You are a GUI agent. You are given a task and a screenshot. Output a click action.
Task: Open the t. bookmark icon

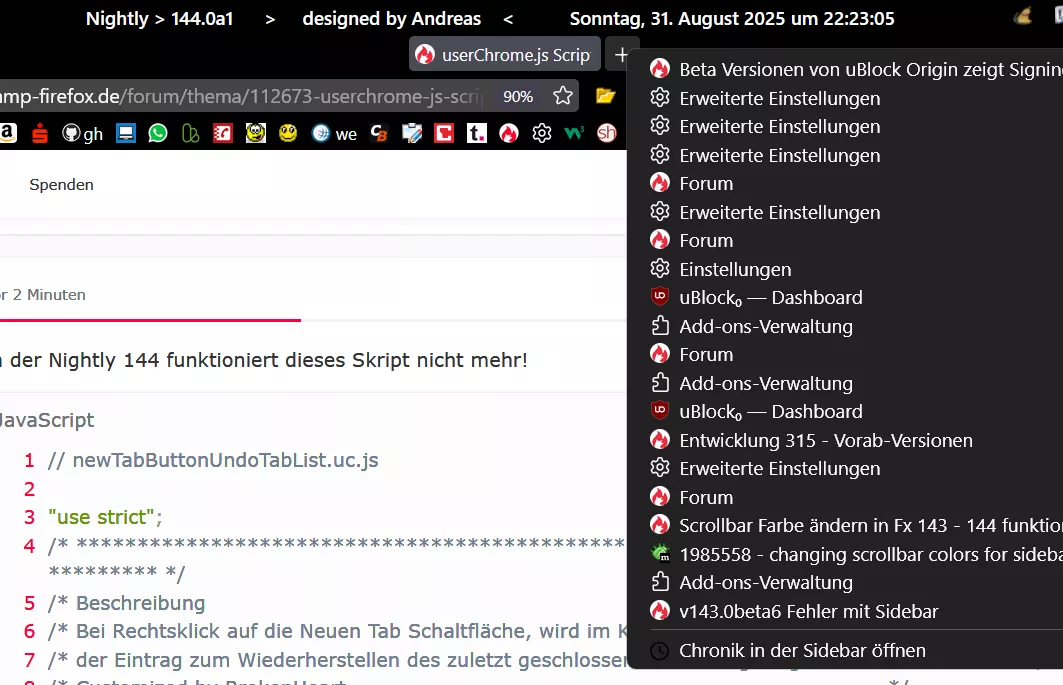[x=477, y=133]
